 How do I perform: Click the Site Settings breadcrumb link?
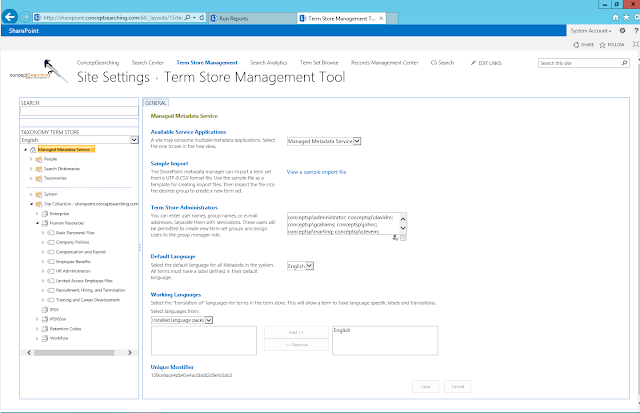113,77
